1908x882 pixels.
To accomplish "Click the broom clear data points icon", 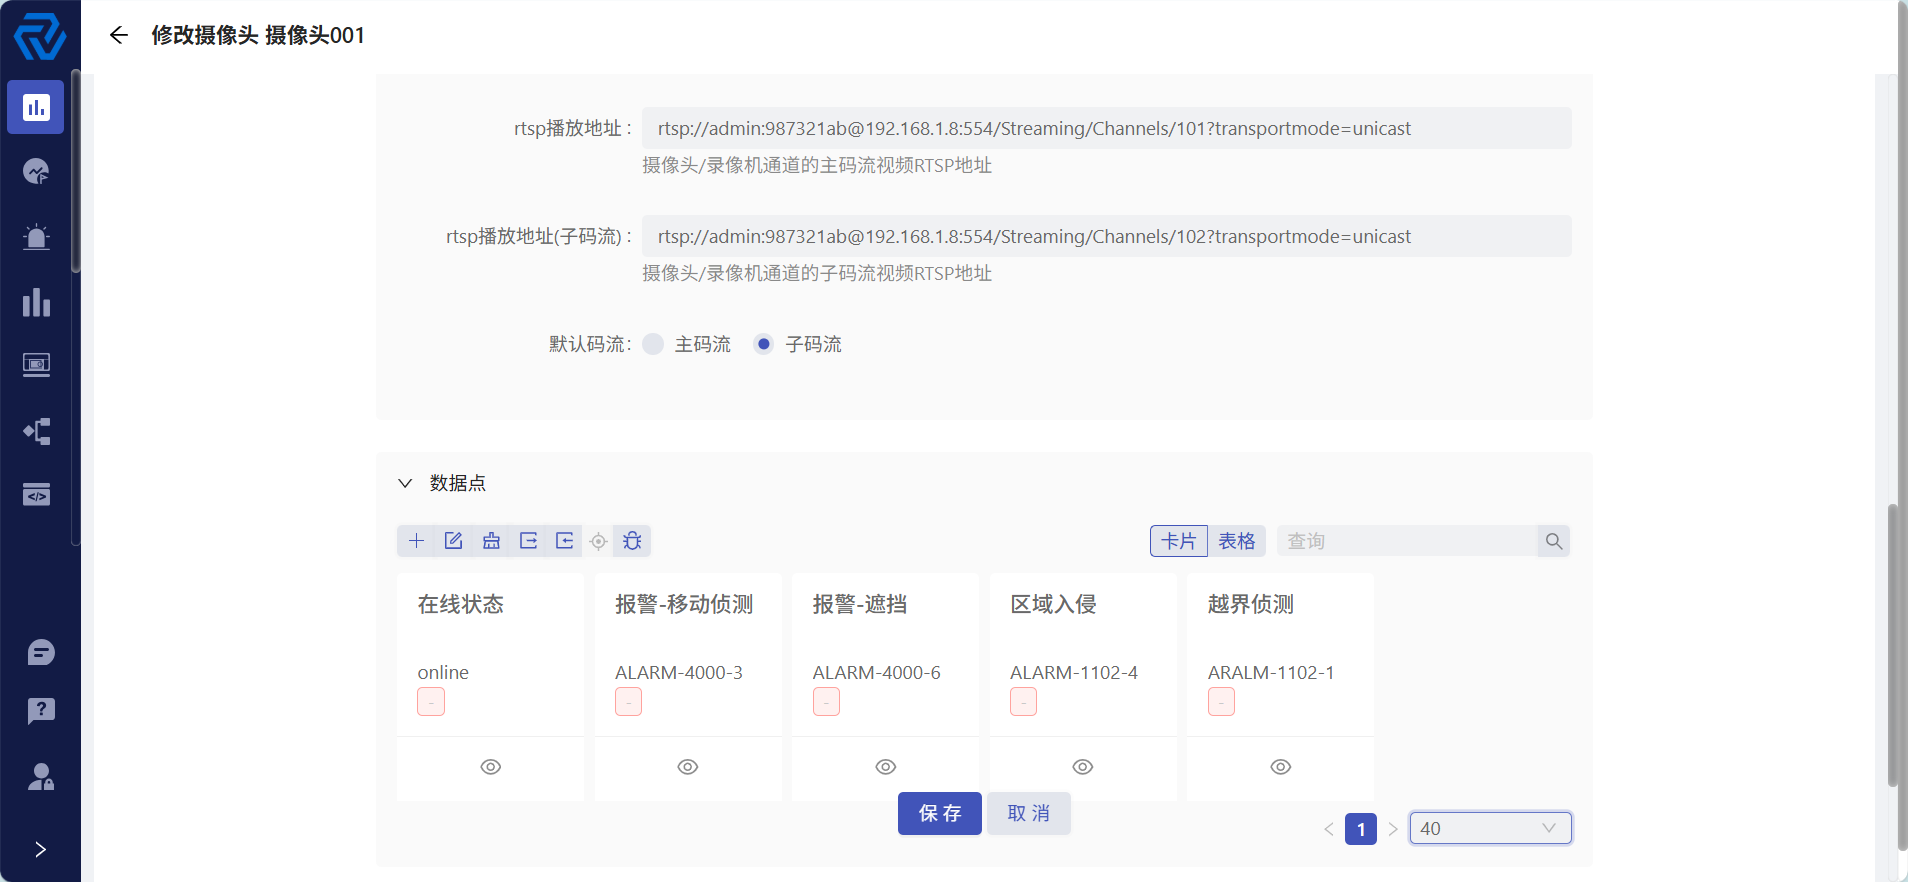I will 491,541.
